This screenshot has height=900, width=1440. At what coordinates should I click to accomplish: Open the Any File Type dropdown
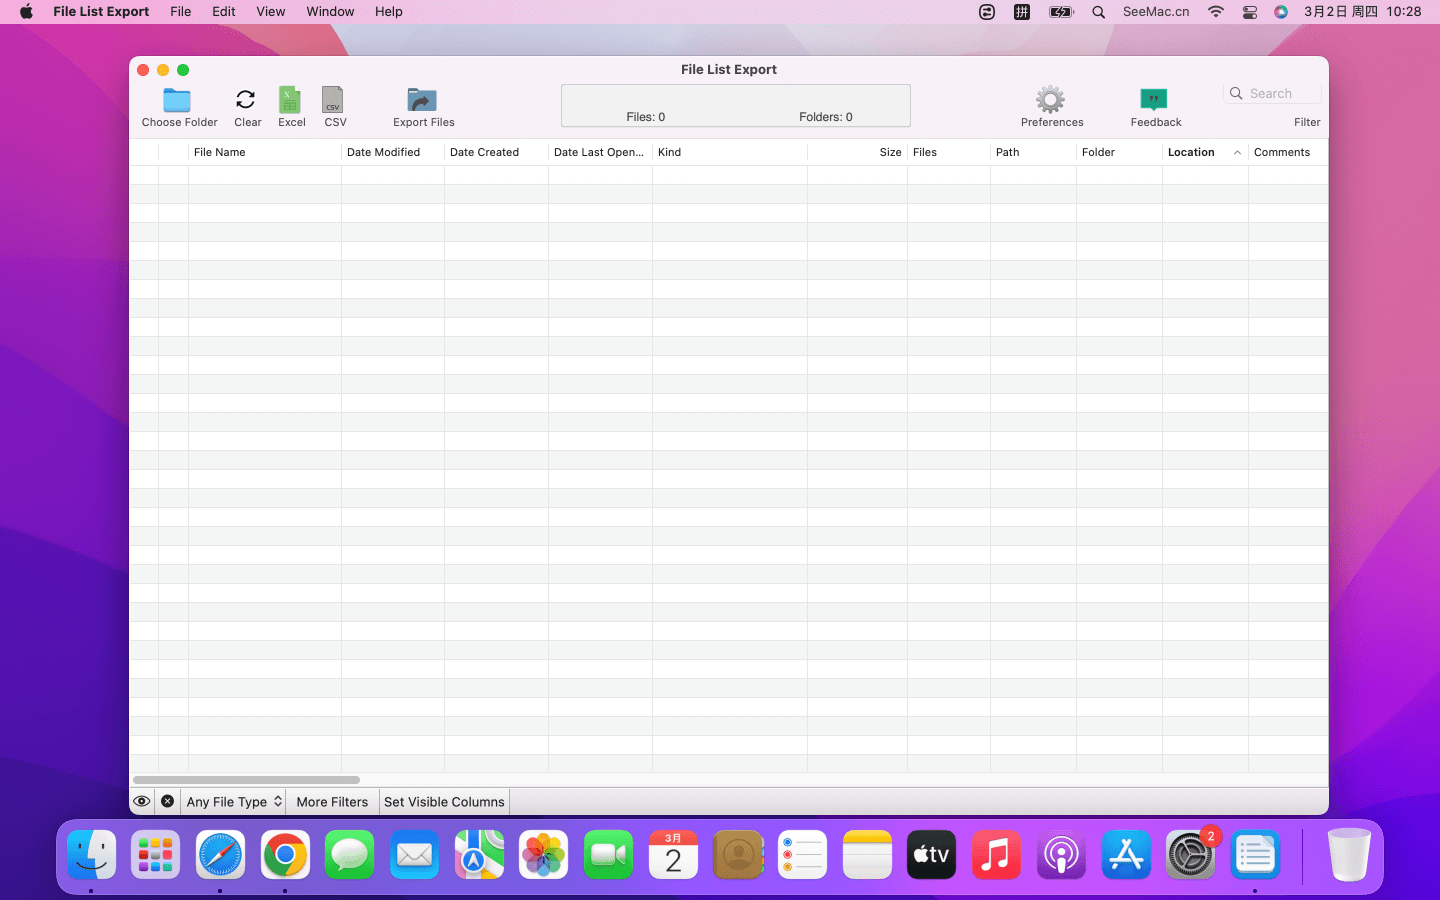point(234,802)
